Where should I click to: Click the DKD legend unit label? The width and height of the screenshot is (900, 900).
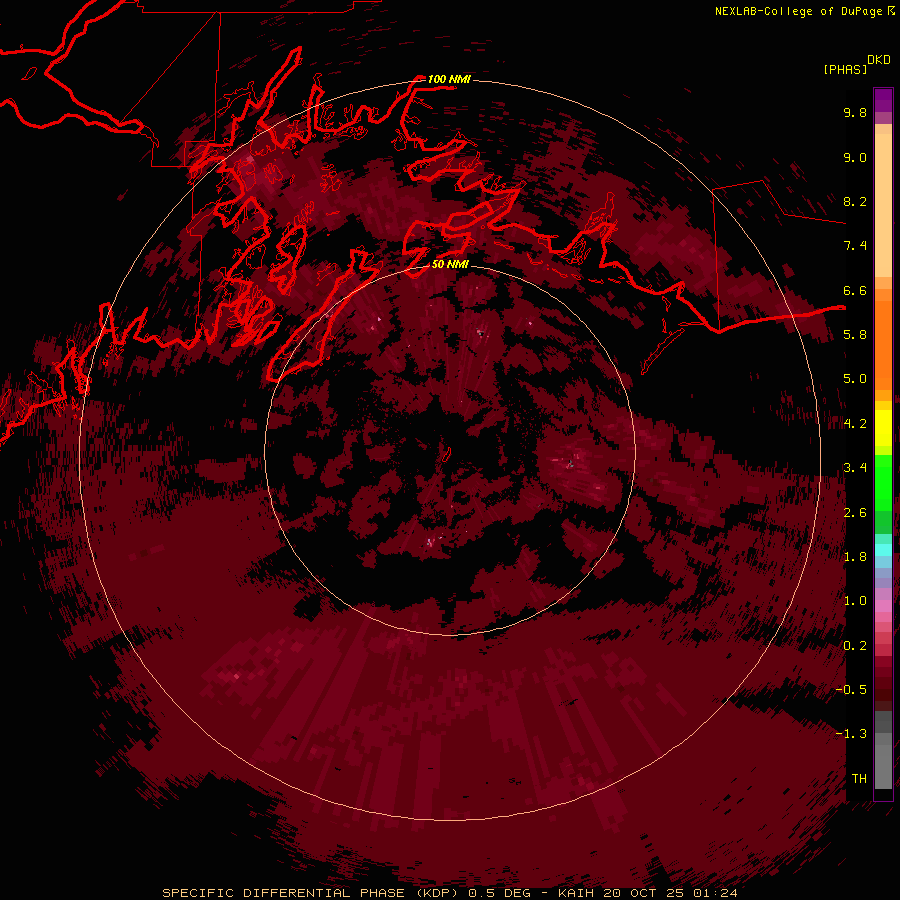click(x=879, y=60)
